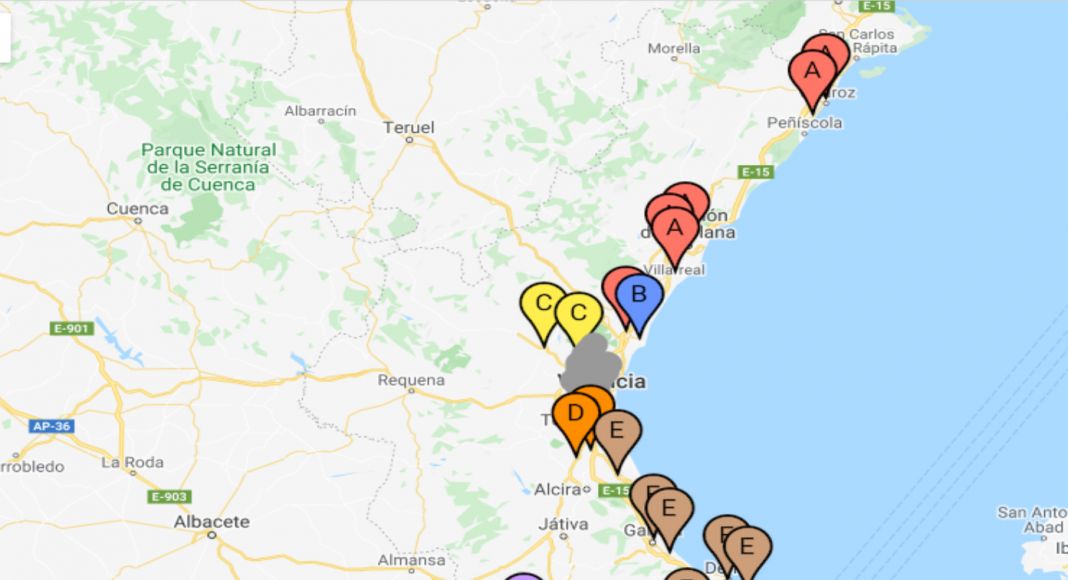The width and height of the screenshot is (1068, 580).
Task: Click the purple marker at the bottom edge
Action: coord(523,577)
